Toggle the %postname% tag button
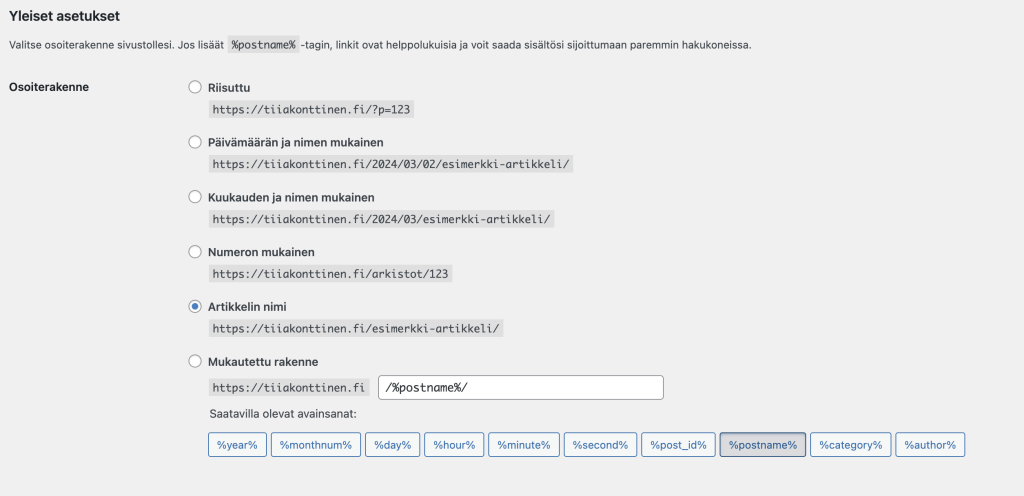 [x=763, y=445]
